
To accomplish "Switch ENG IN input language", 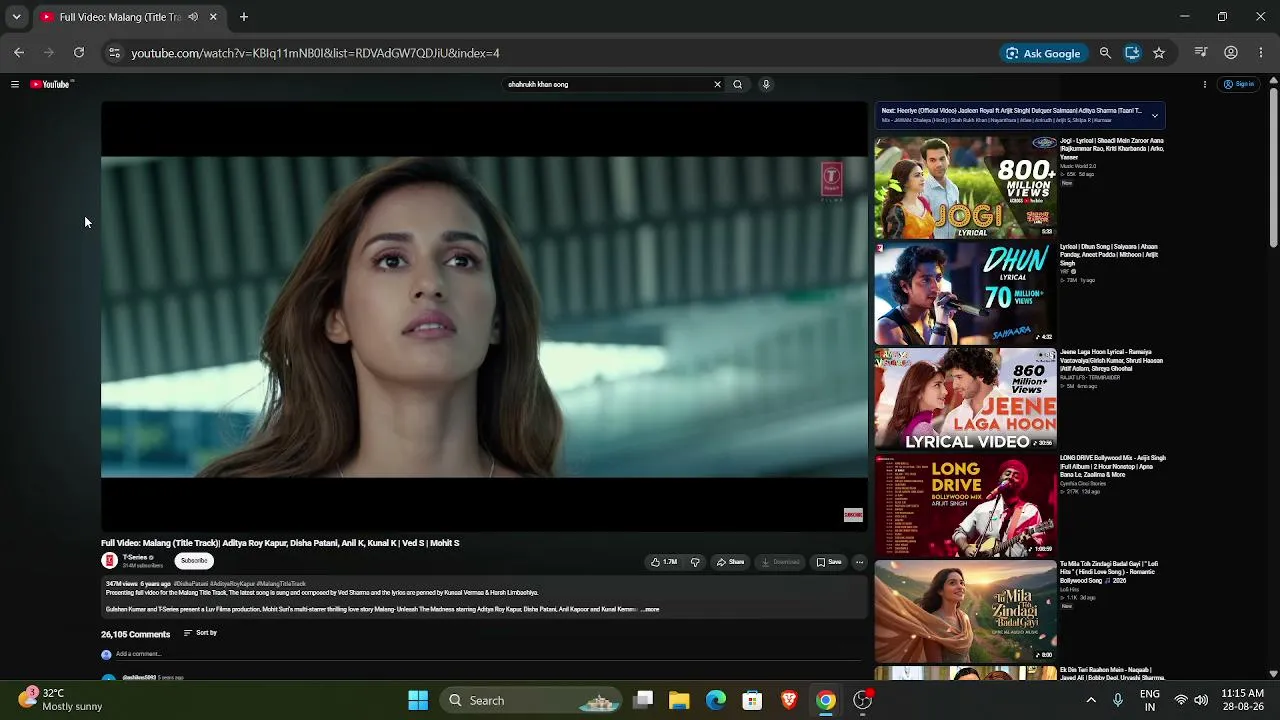I will (1150, 700).
